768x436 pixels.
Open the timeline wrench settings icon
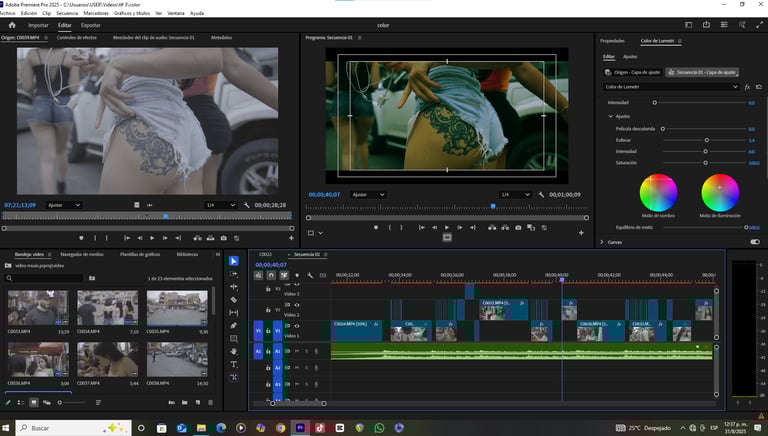[x=310, y=275]
